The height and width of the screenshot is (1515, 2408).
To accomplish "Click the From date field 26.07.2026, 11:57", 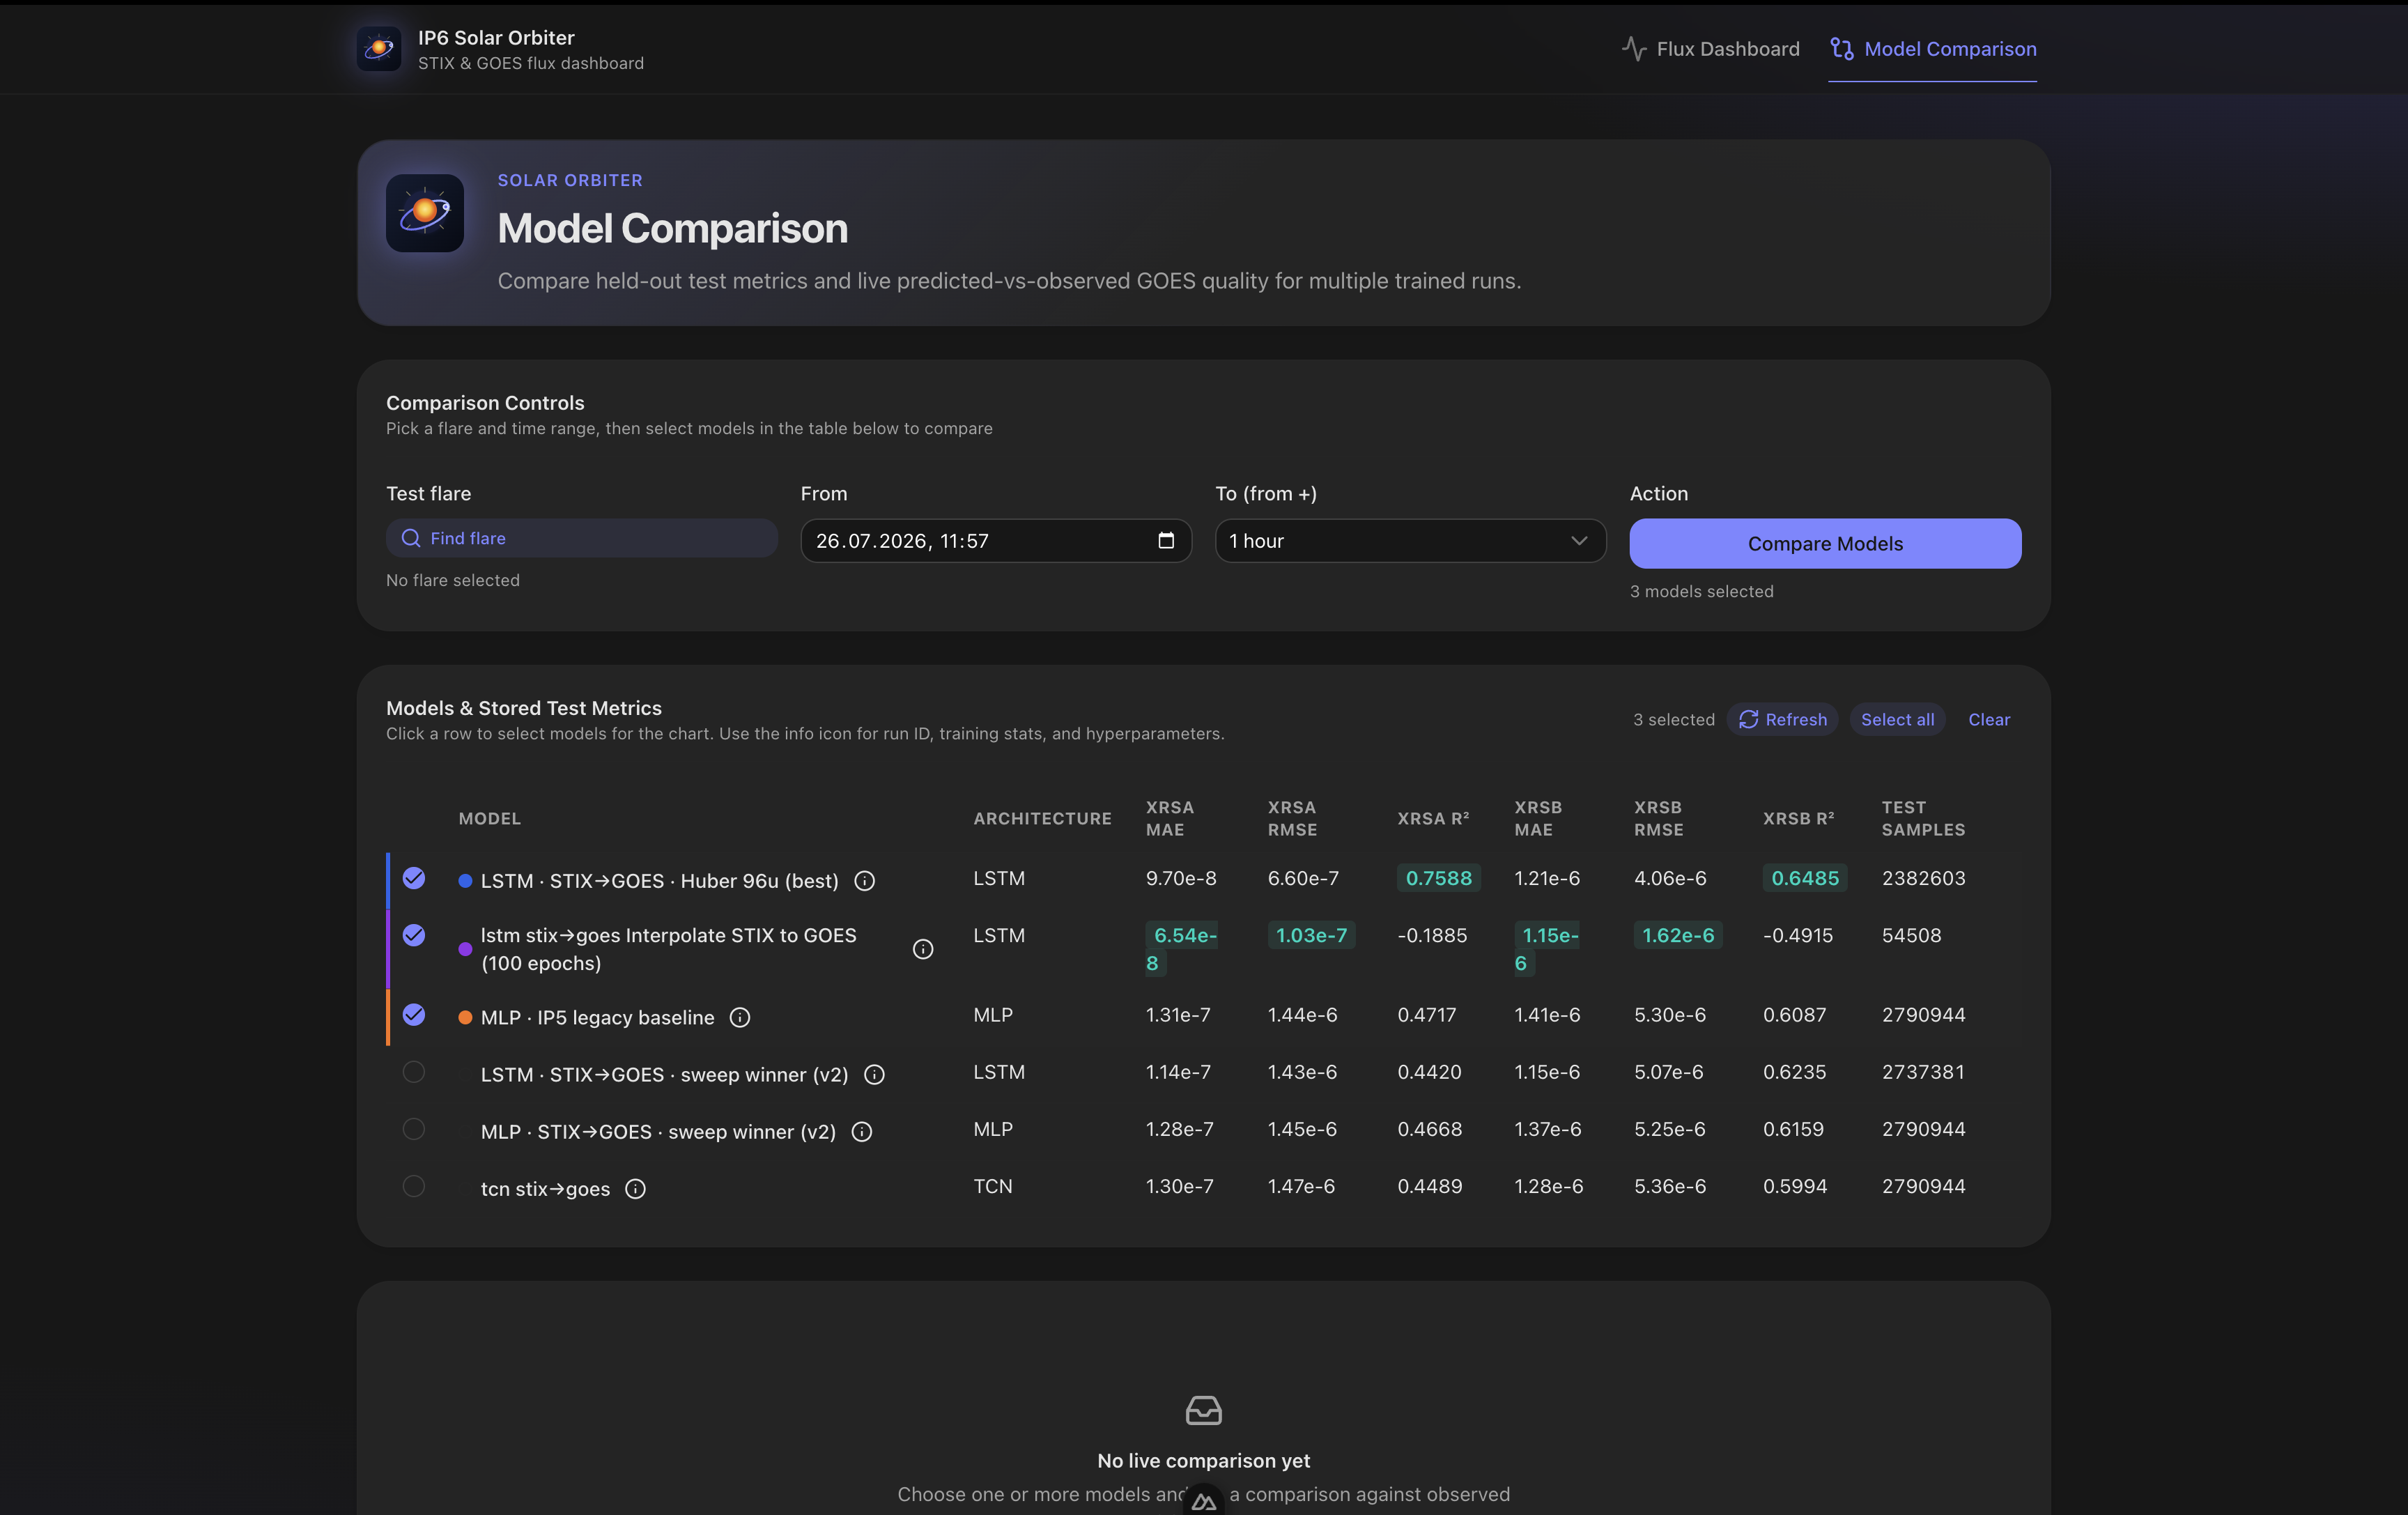I will click(996, 540).
